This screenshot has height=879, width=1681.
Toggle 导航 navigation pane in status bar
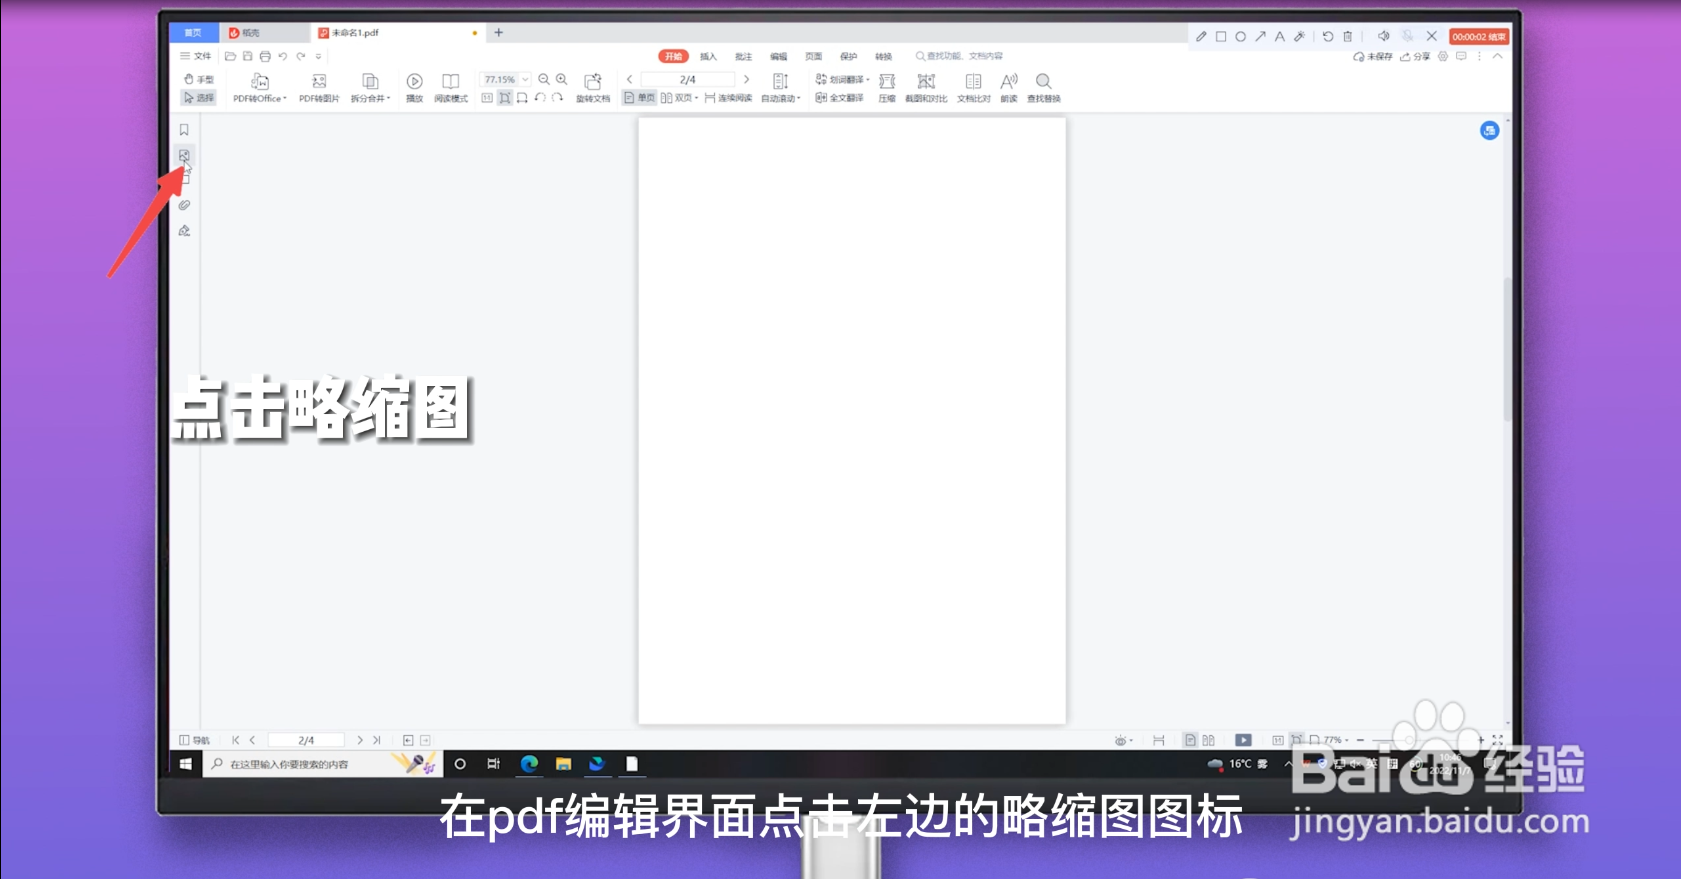pos(194,740)
